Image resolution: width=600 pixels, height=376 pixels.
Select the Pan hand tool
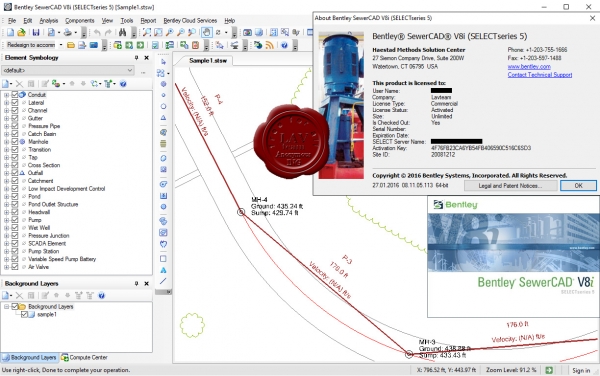tap(207, 33)
